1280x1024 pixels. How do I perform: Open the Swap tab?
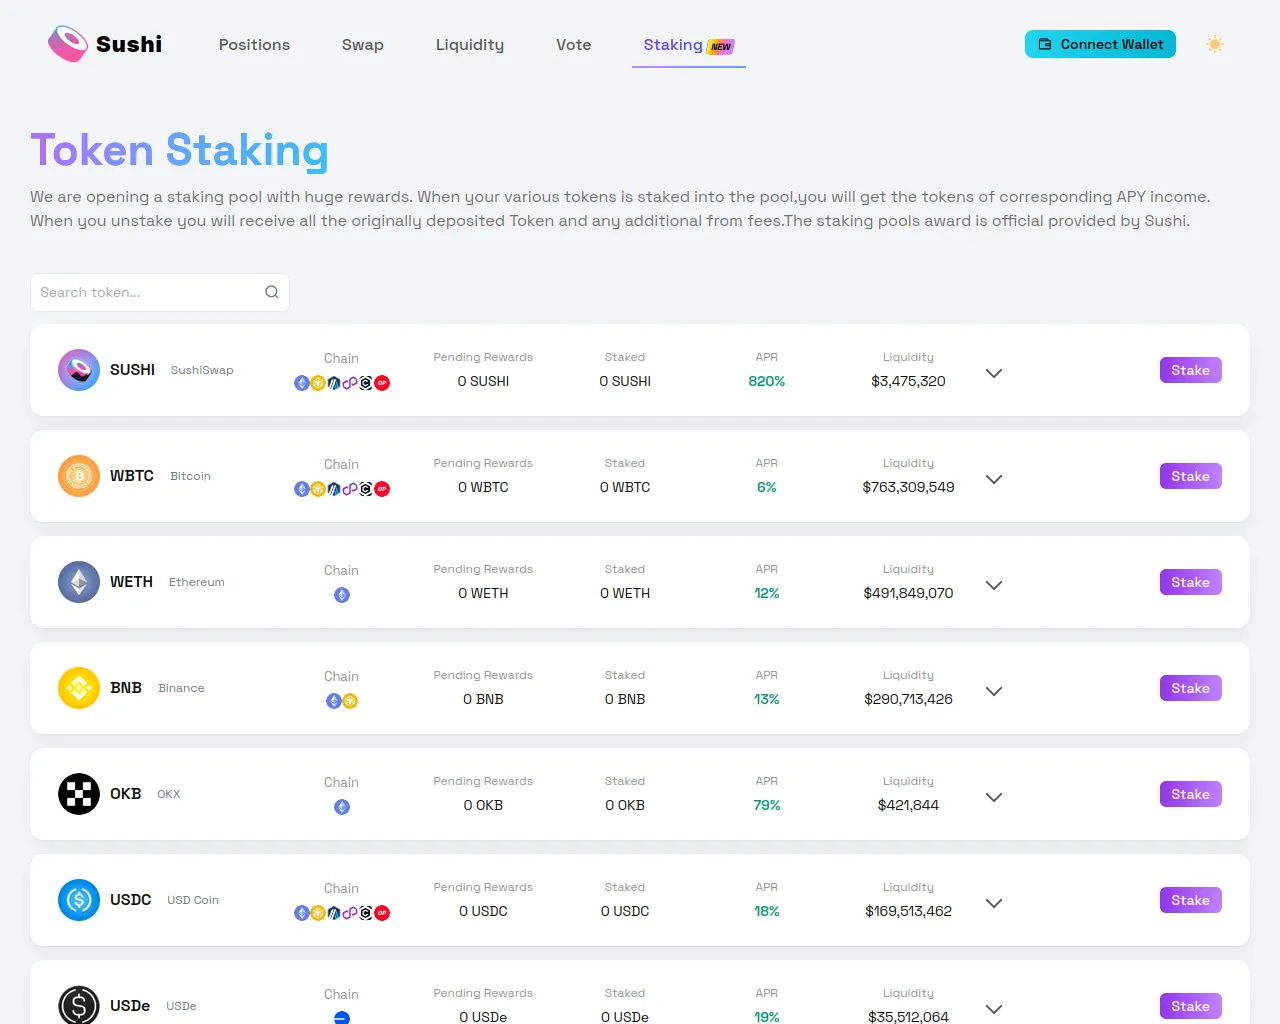tap(363, 45)
